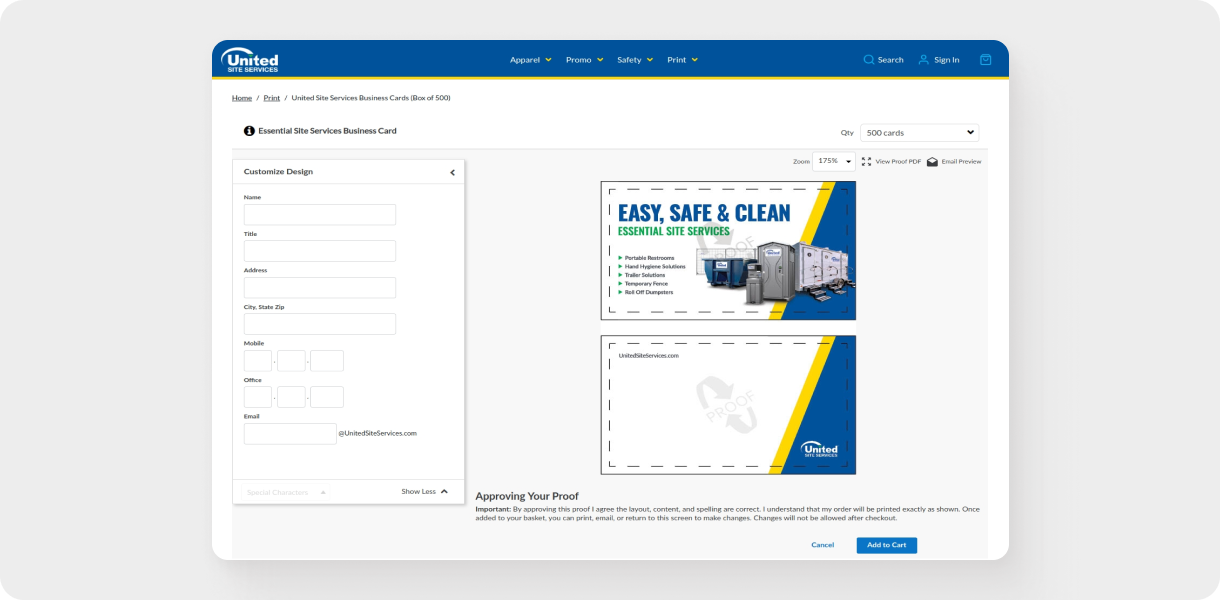Click Show Less toggle

424,491
